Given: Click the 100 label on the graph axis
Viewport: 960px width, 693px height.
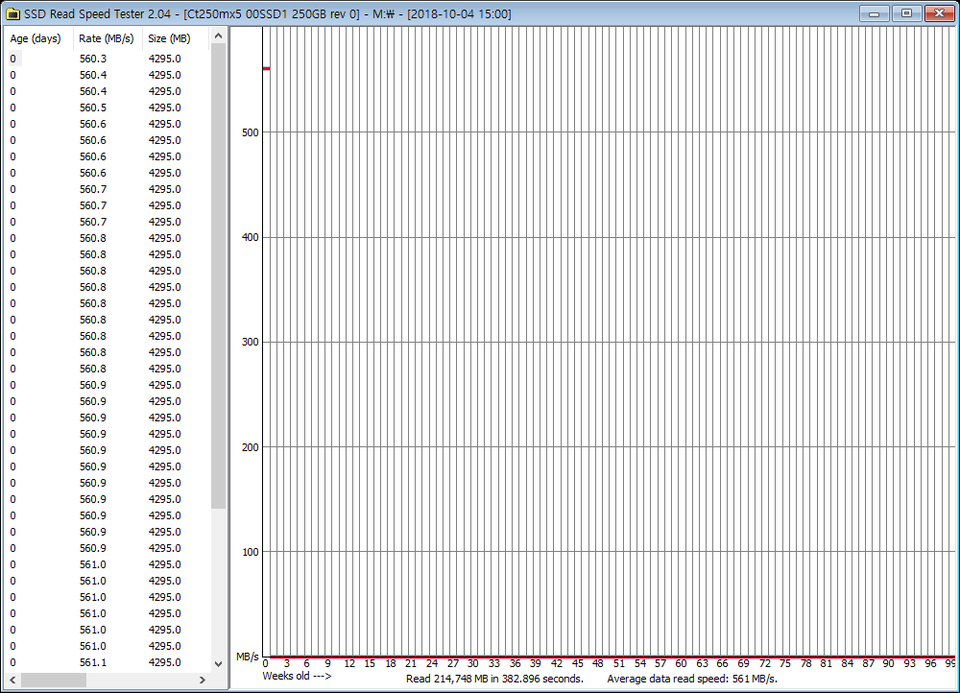Looking at the screenshot, I should (x=250, y=552).
